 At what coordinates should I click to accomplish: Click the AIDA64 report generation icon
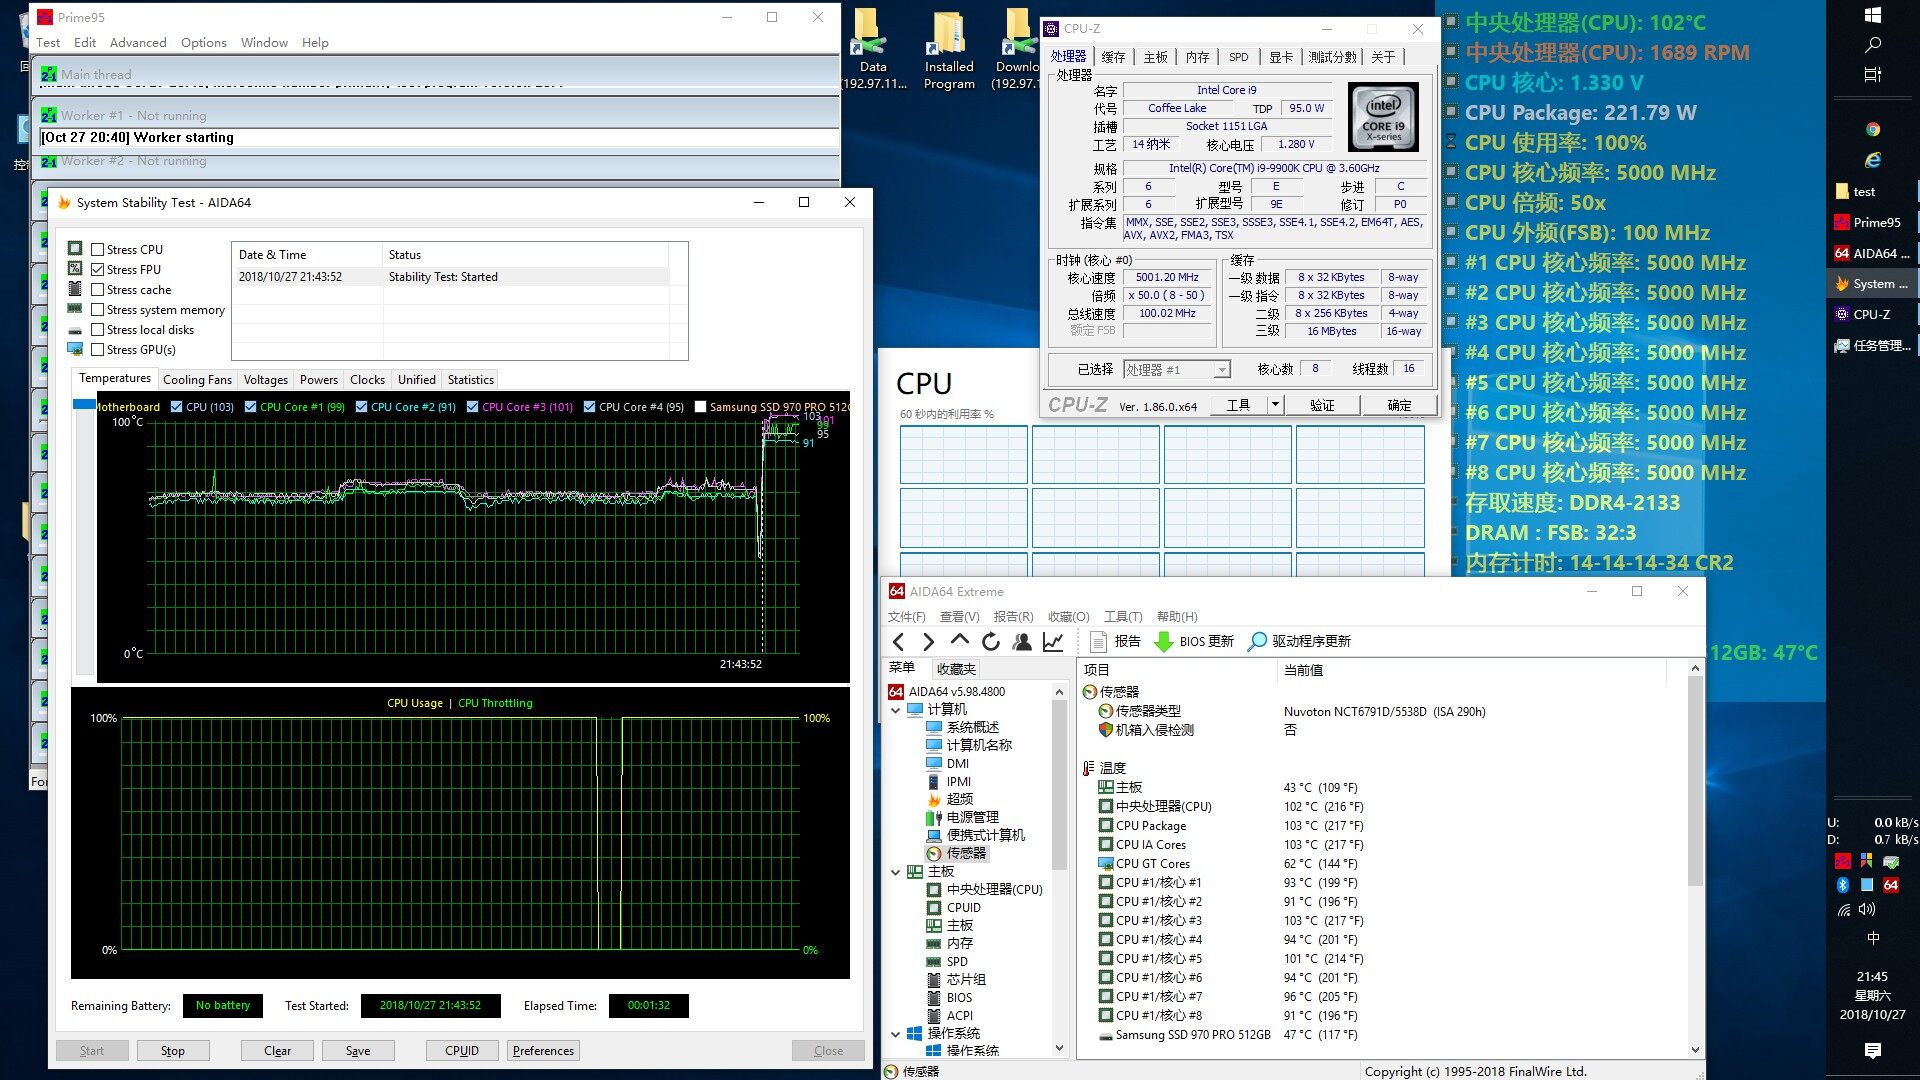[1100, 641]
